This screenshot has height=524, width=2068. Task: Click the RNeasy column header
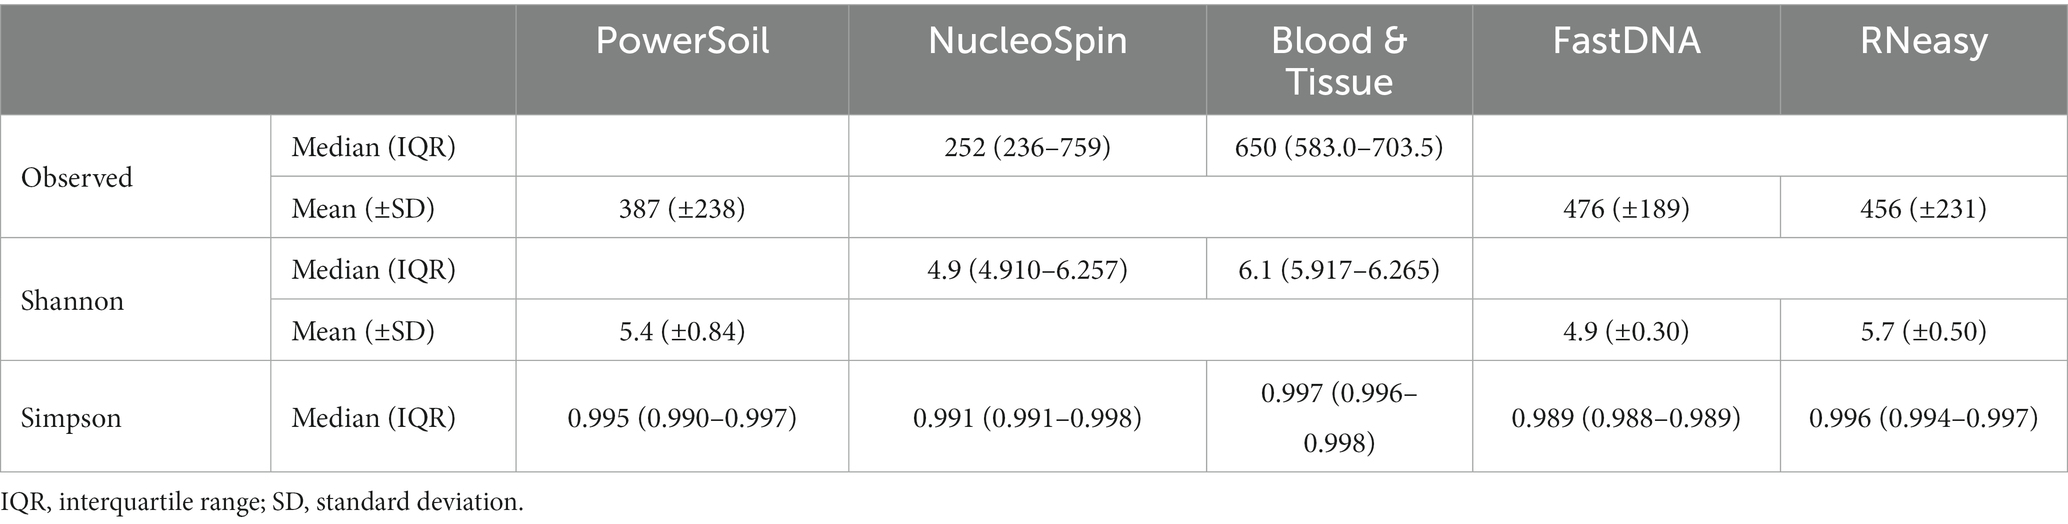(x=1923, y=42)
